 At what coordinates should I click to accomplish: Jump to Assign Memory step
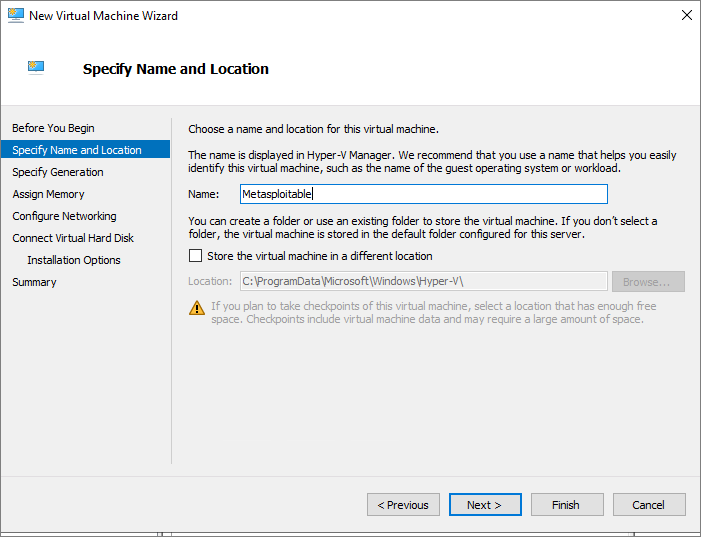point(48,194)
